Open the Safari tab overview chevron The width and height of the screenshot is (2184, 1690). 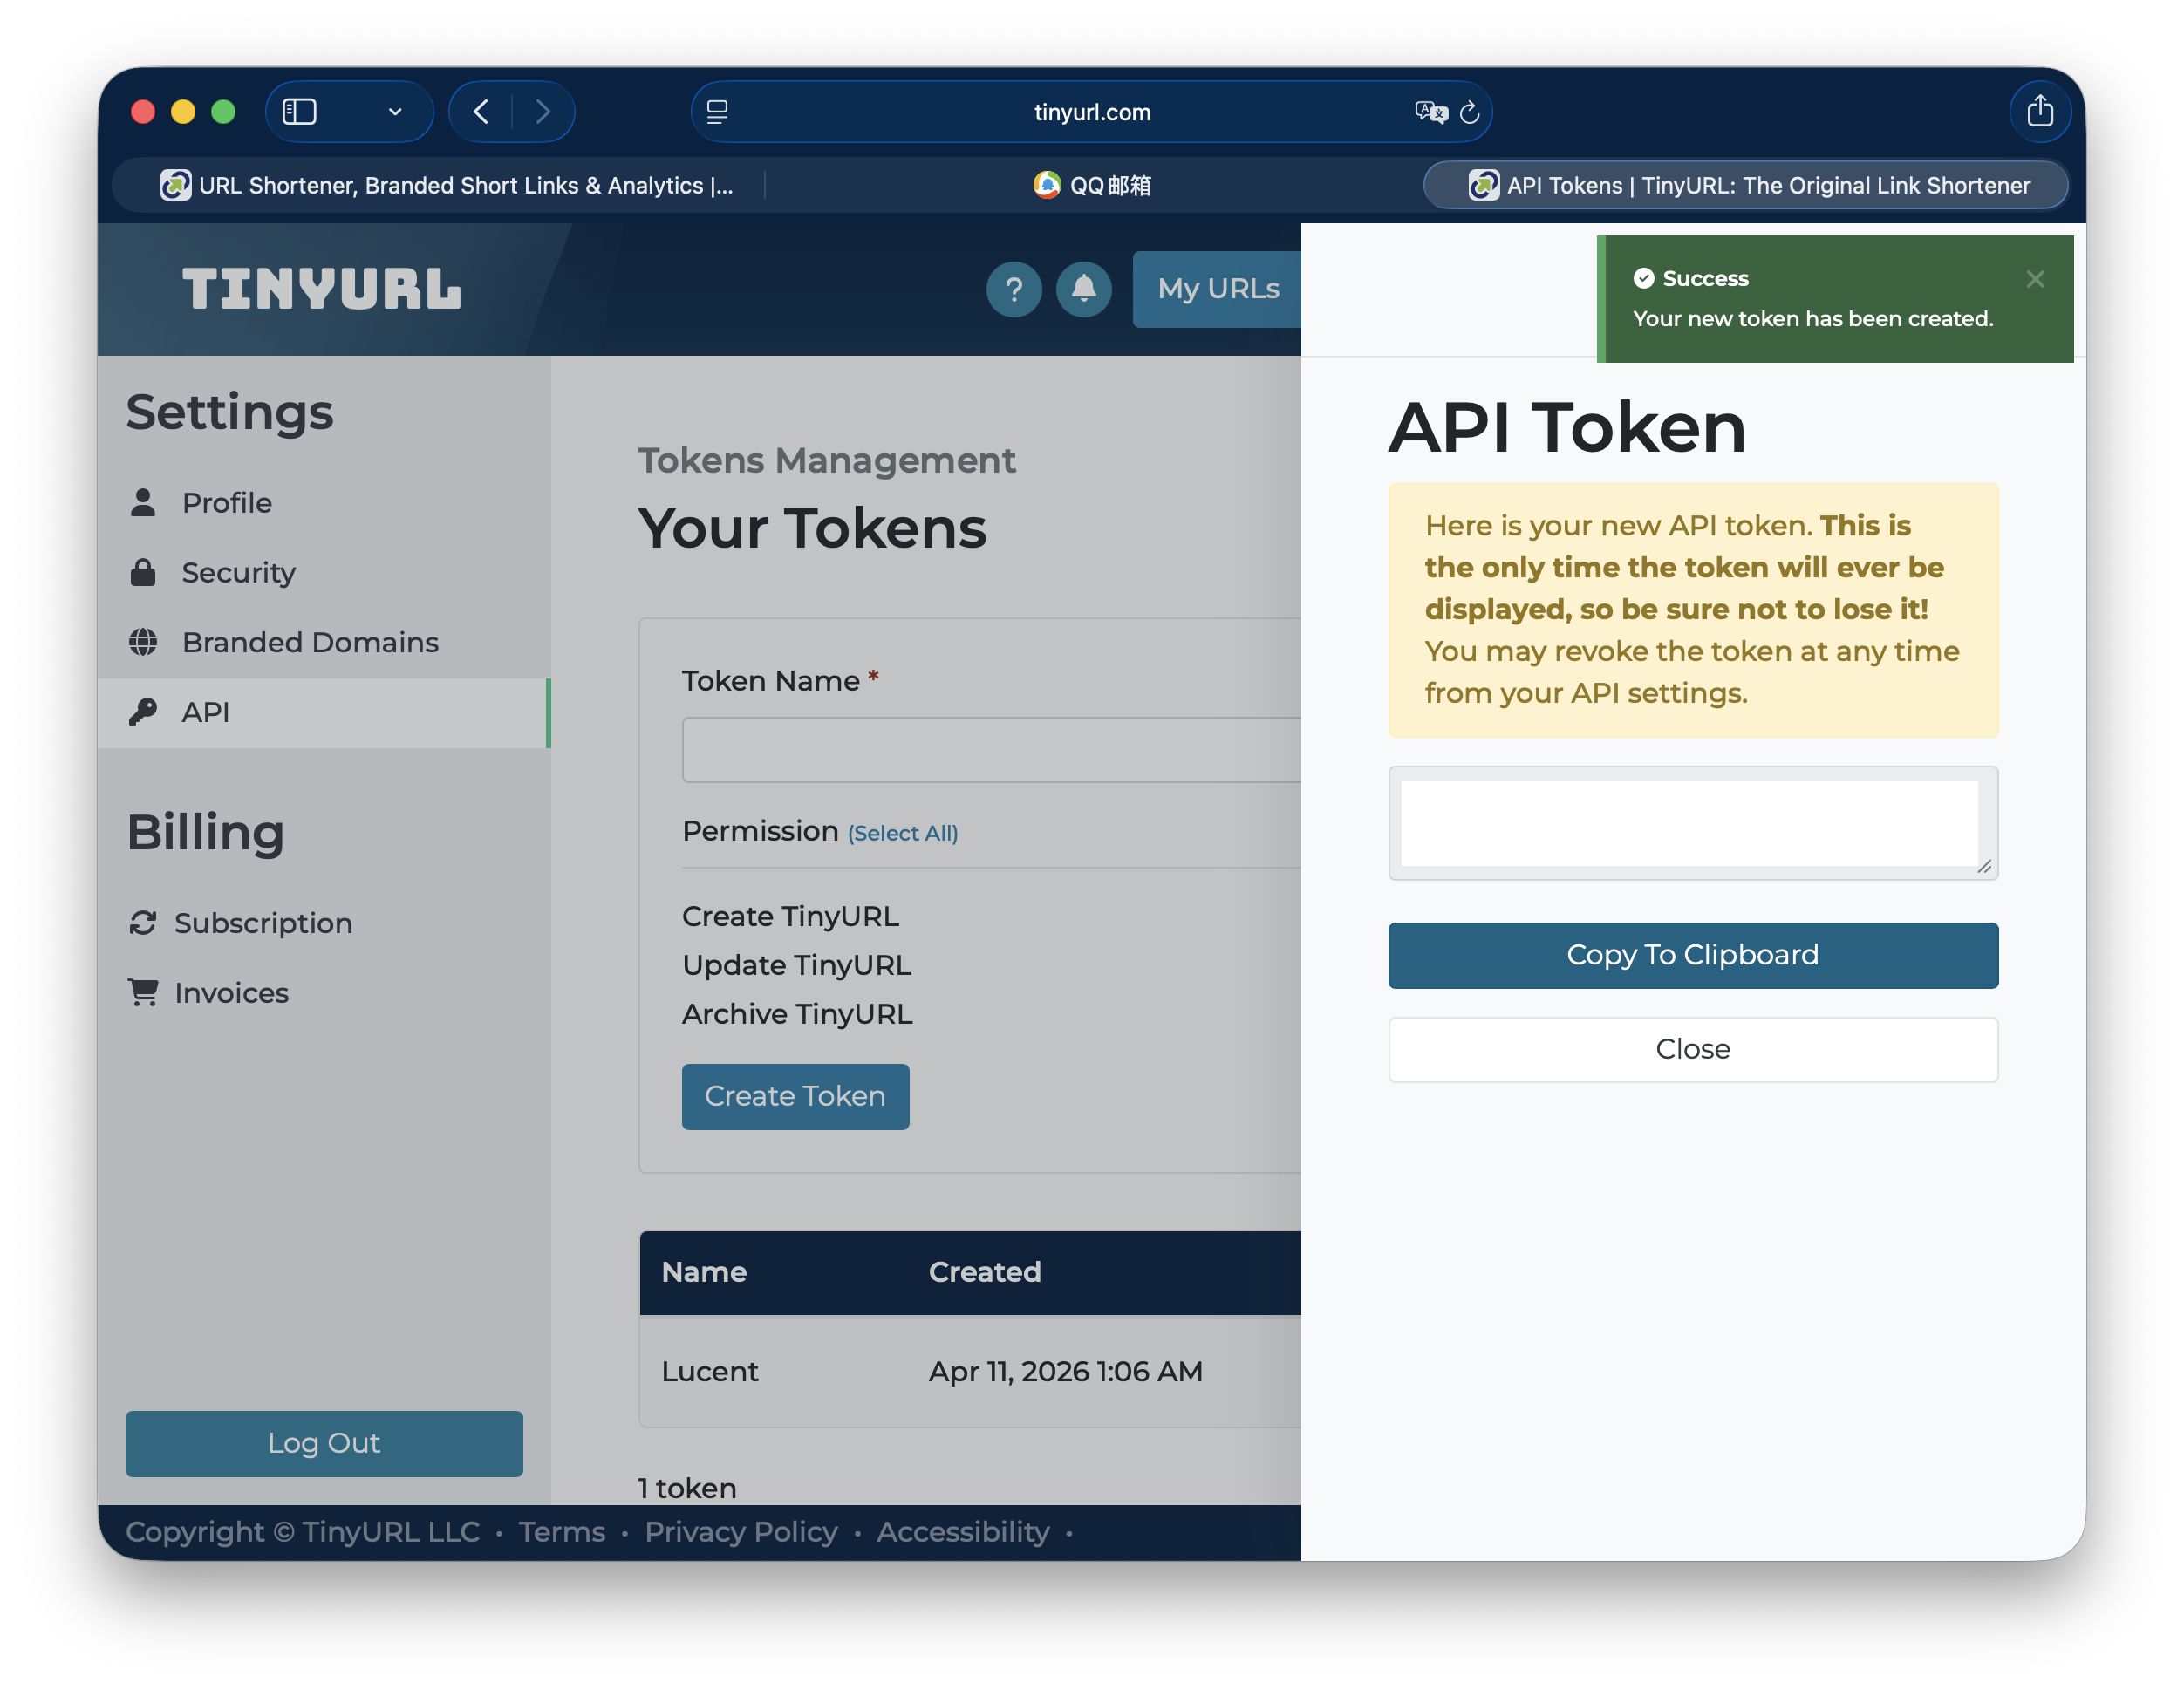click(394, 111)
